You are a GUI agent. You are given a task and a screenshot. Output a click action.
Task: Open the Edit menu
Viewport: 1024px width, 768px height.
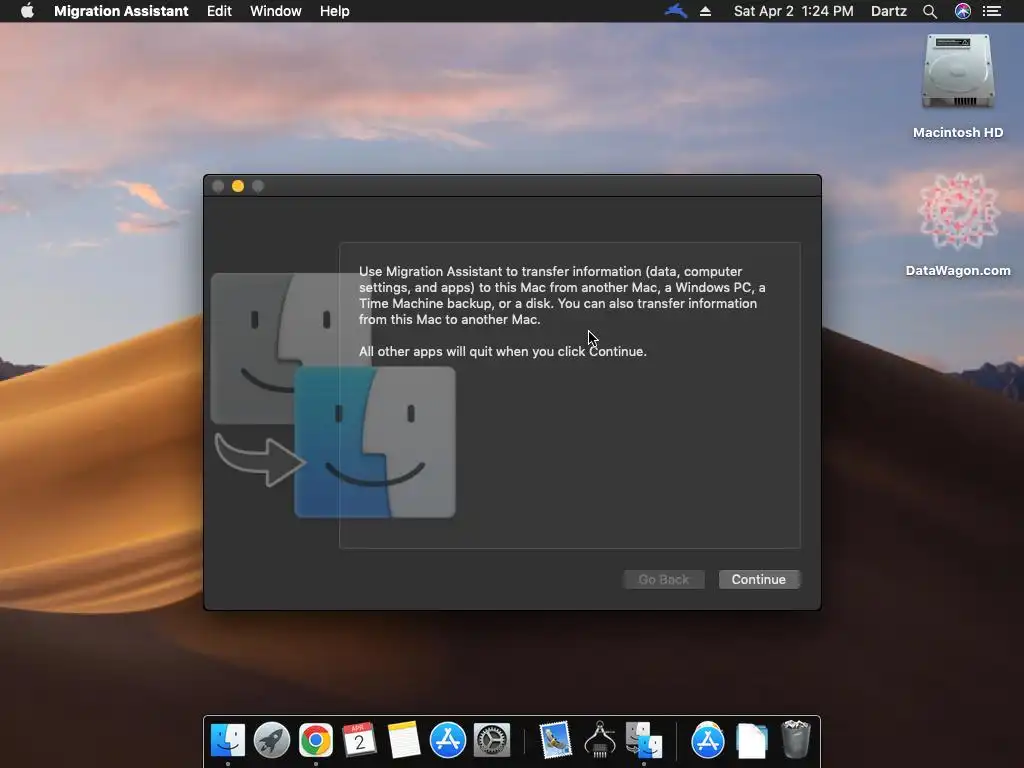click(219, 11)
